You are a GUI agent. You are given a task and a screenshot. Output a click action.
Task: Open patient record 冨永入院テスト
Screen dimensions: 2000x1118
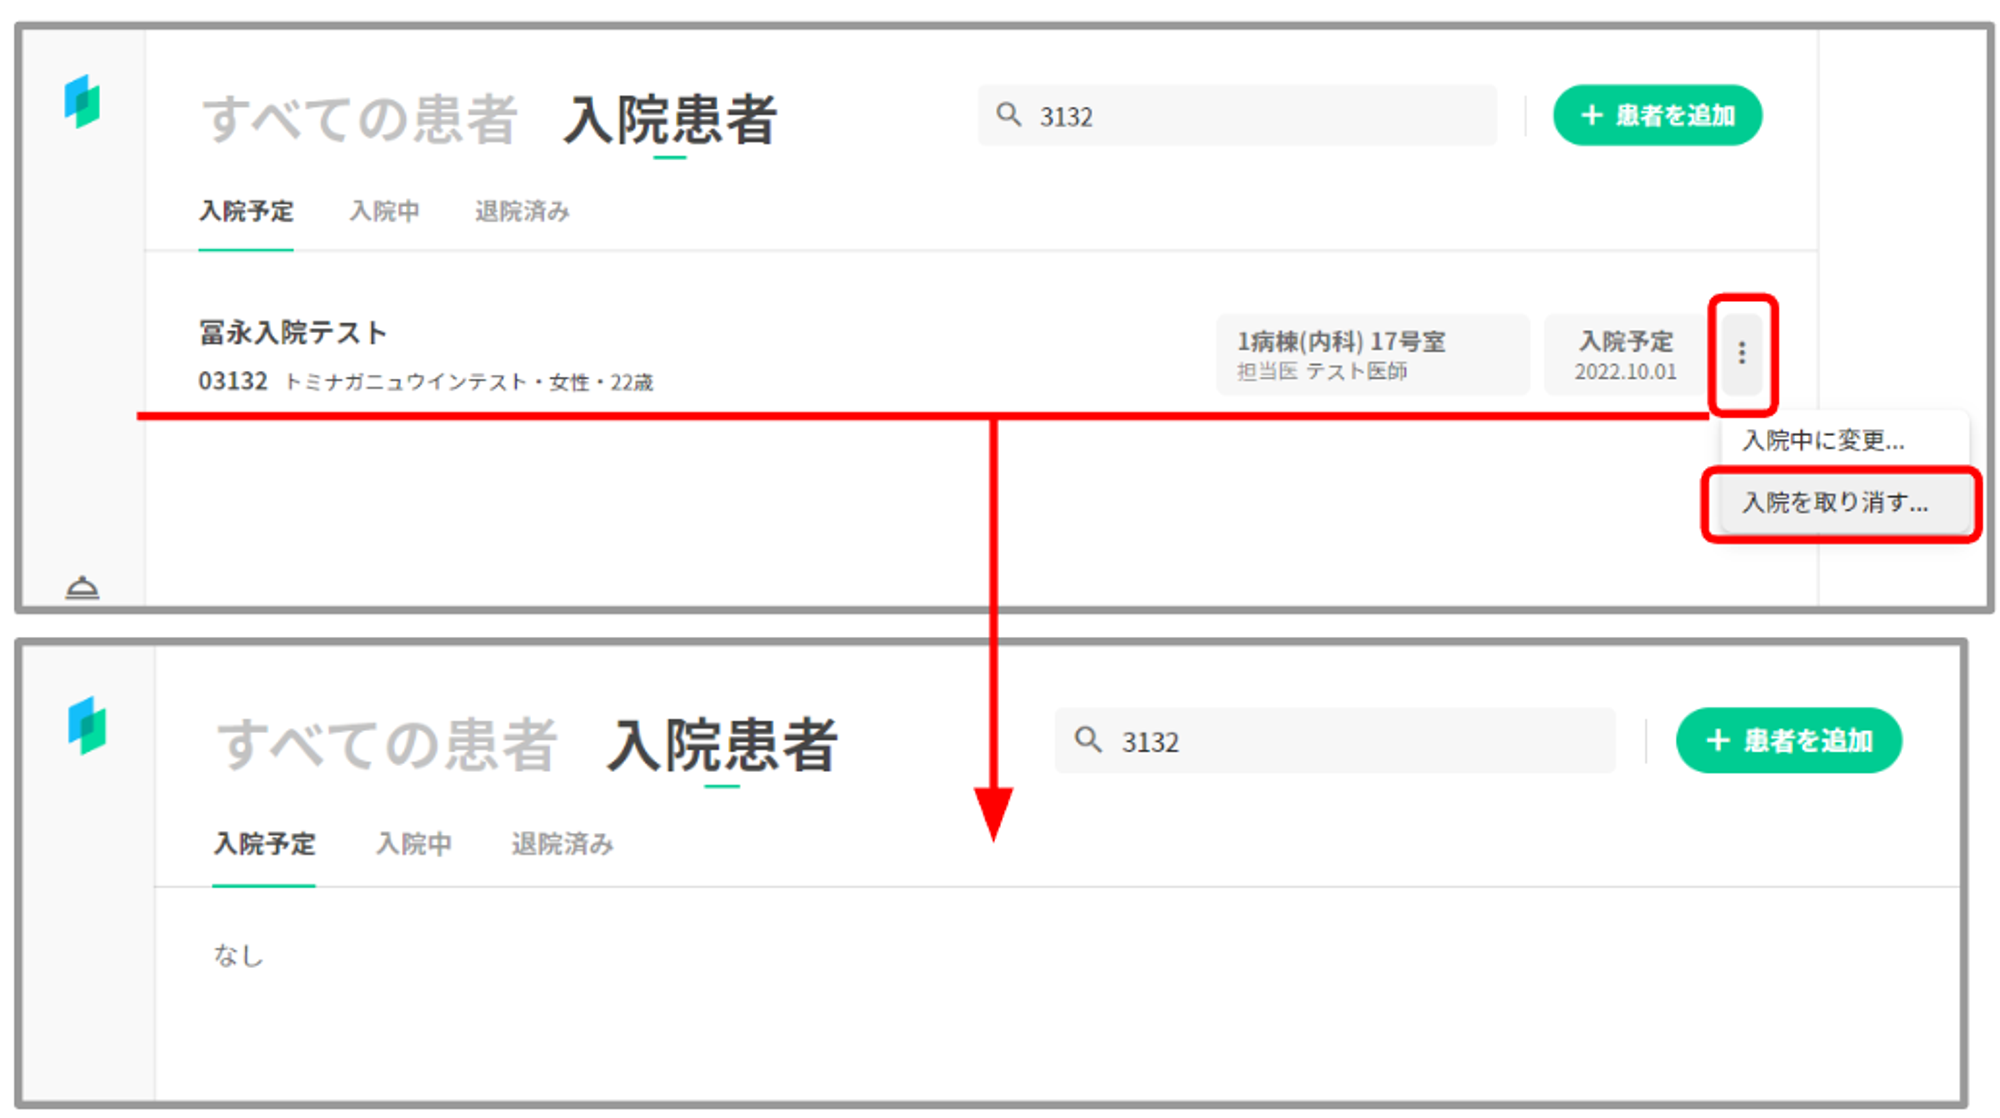(x=293, y=333)
